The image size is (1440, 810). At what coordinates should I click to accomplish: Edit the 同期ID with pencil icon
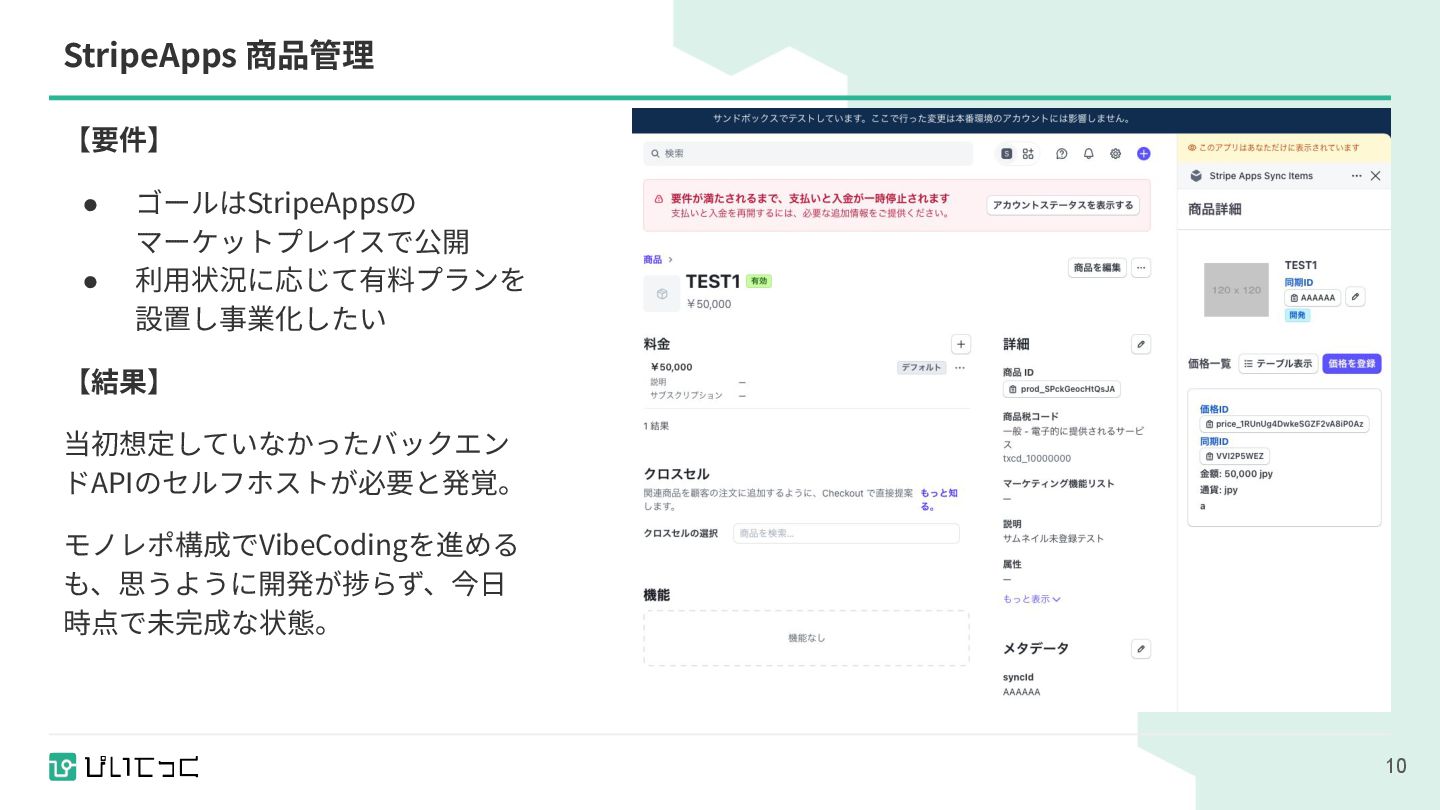click(x=1355, y=297)
